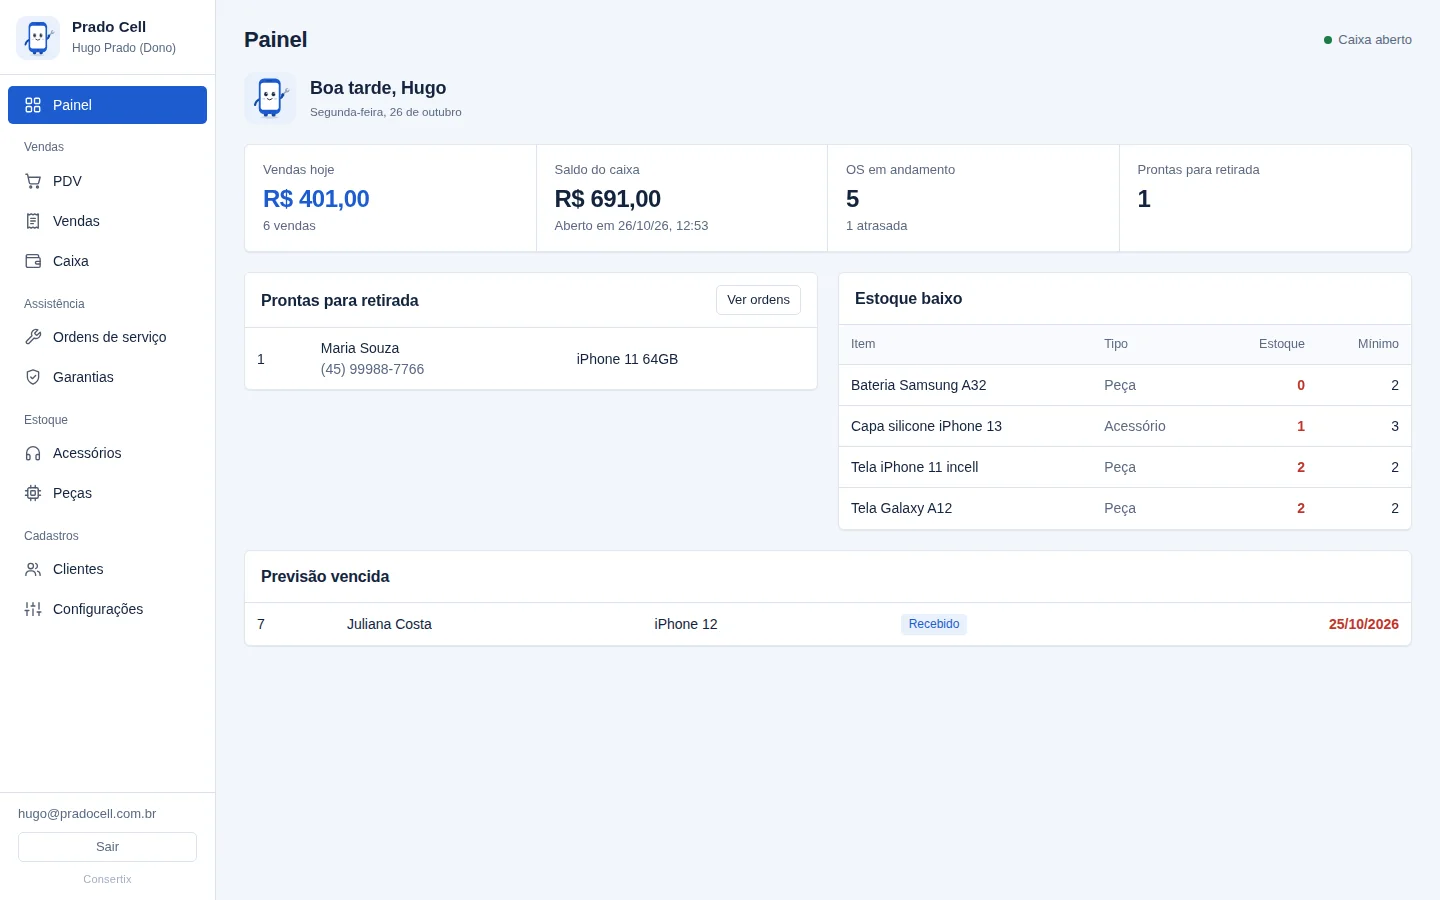Click the Caixa aberto status label

1375,40
